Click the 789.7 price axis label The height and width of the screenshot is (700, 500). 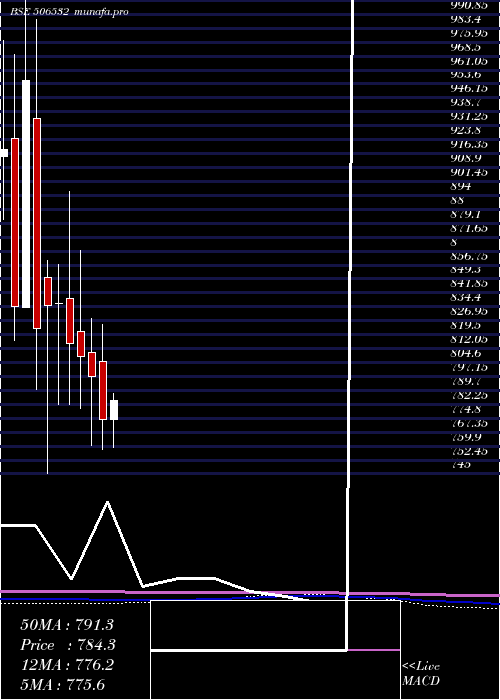coord(468,381)
